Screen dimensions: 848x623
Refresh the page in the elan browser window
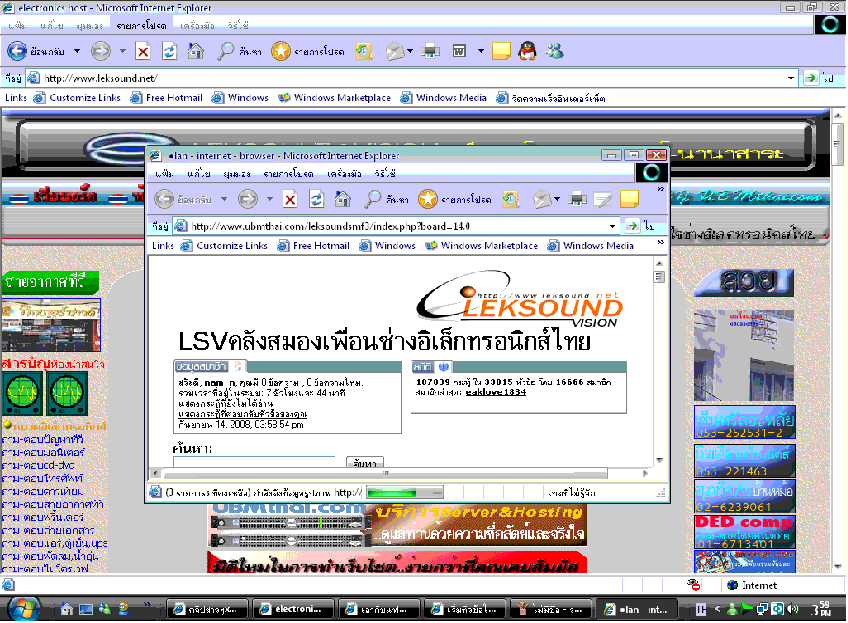coord(316,200)
